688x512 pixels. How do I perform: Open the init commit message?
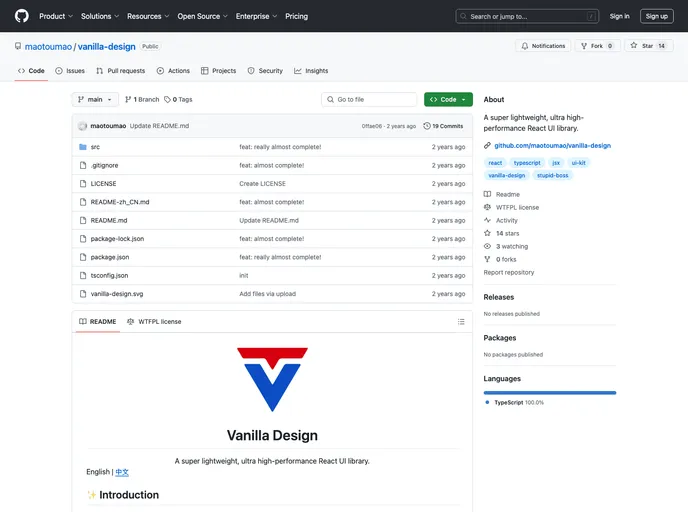pyautogui.click(x=244, y=276)
